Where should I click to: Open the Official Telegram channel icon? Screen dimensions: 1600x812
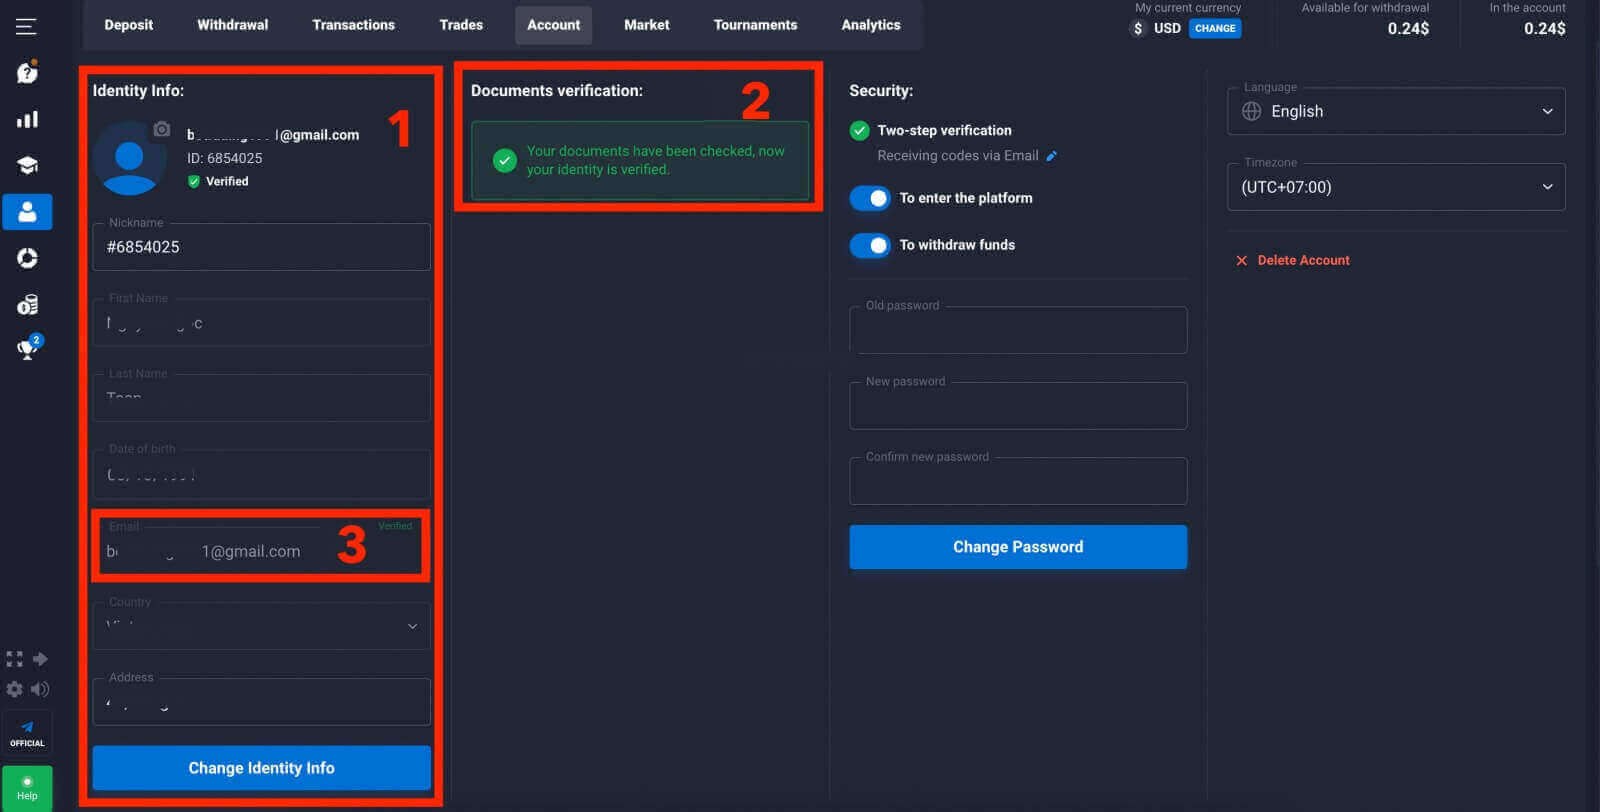point(27,733)
